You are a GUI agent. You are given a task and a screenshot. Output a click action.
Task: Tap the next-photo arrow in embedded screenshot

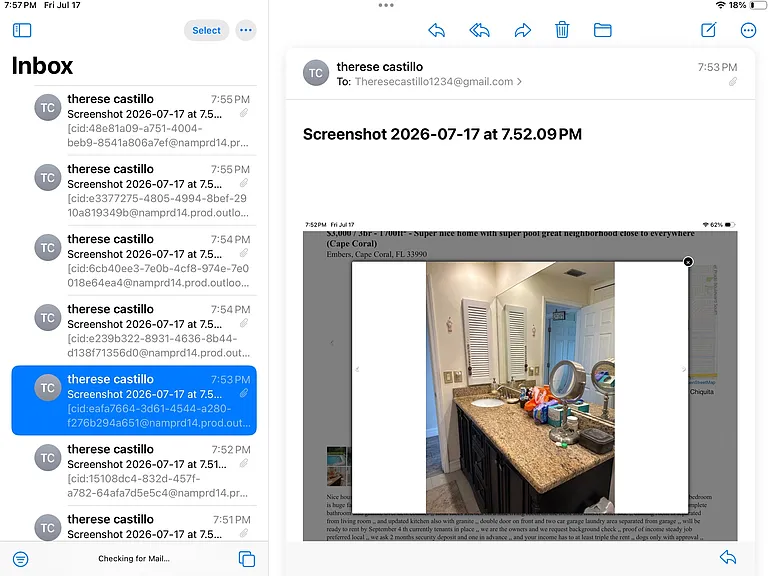(x=684, y=369)
